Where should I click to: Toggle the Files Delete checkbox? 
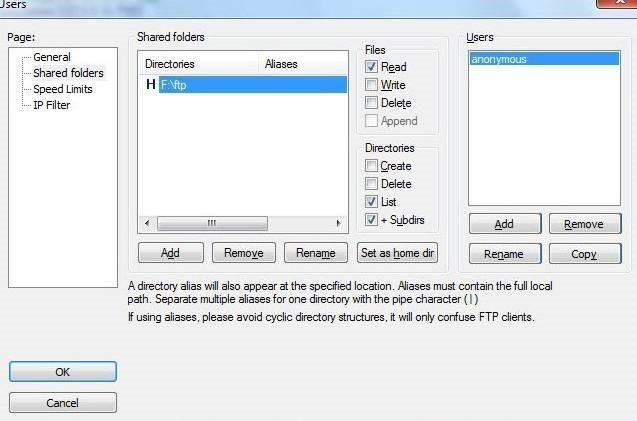coord(372,103)
